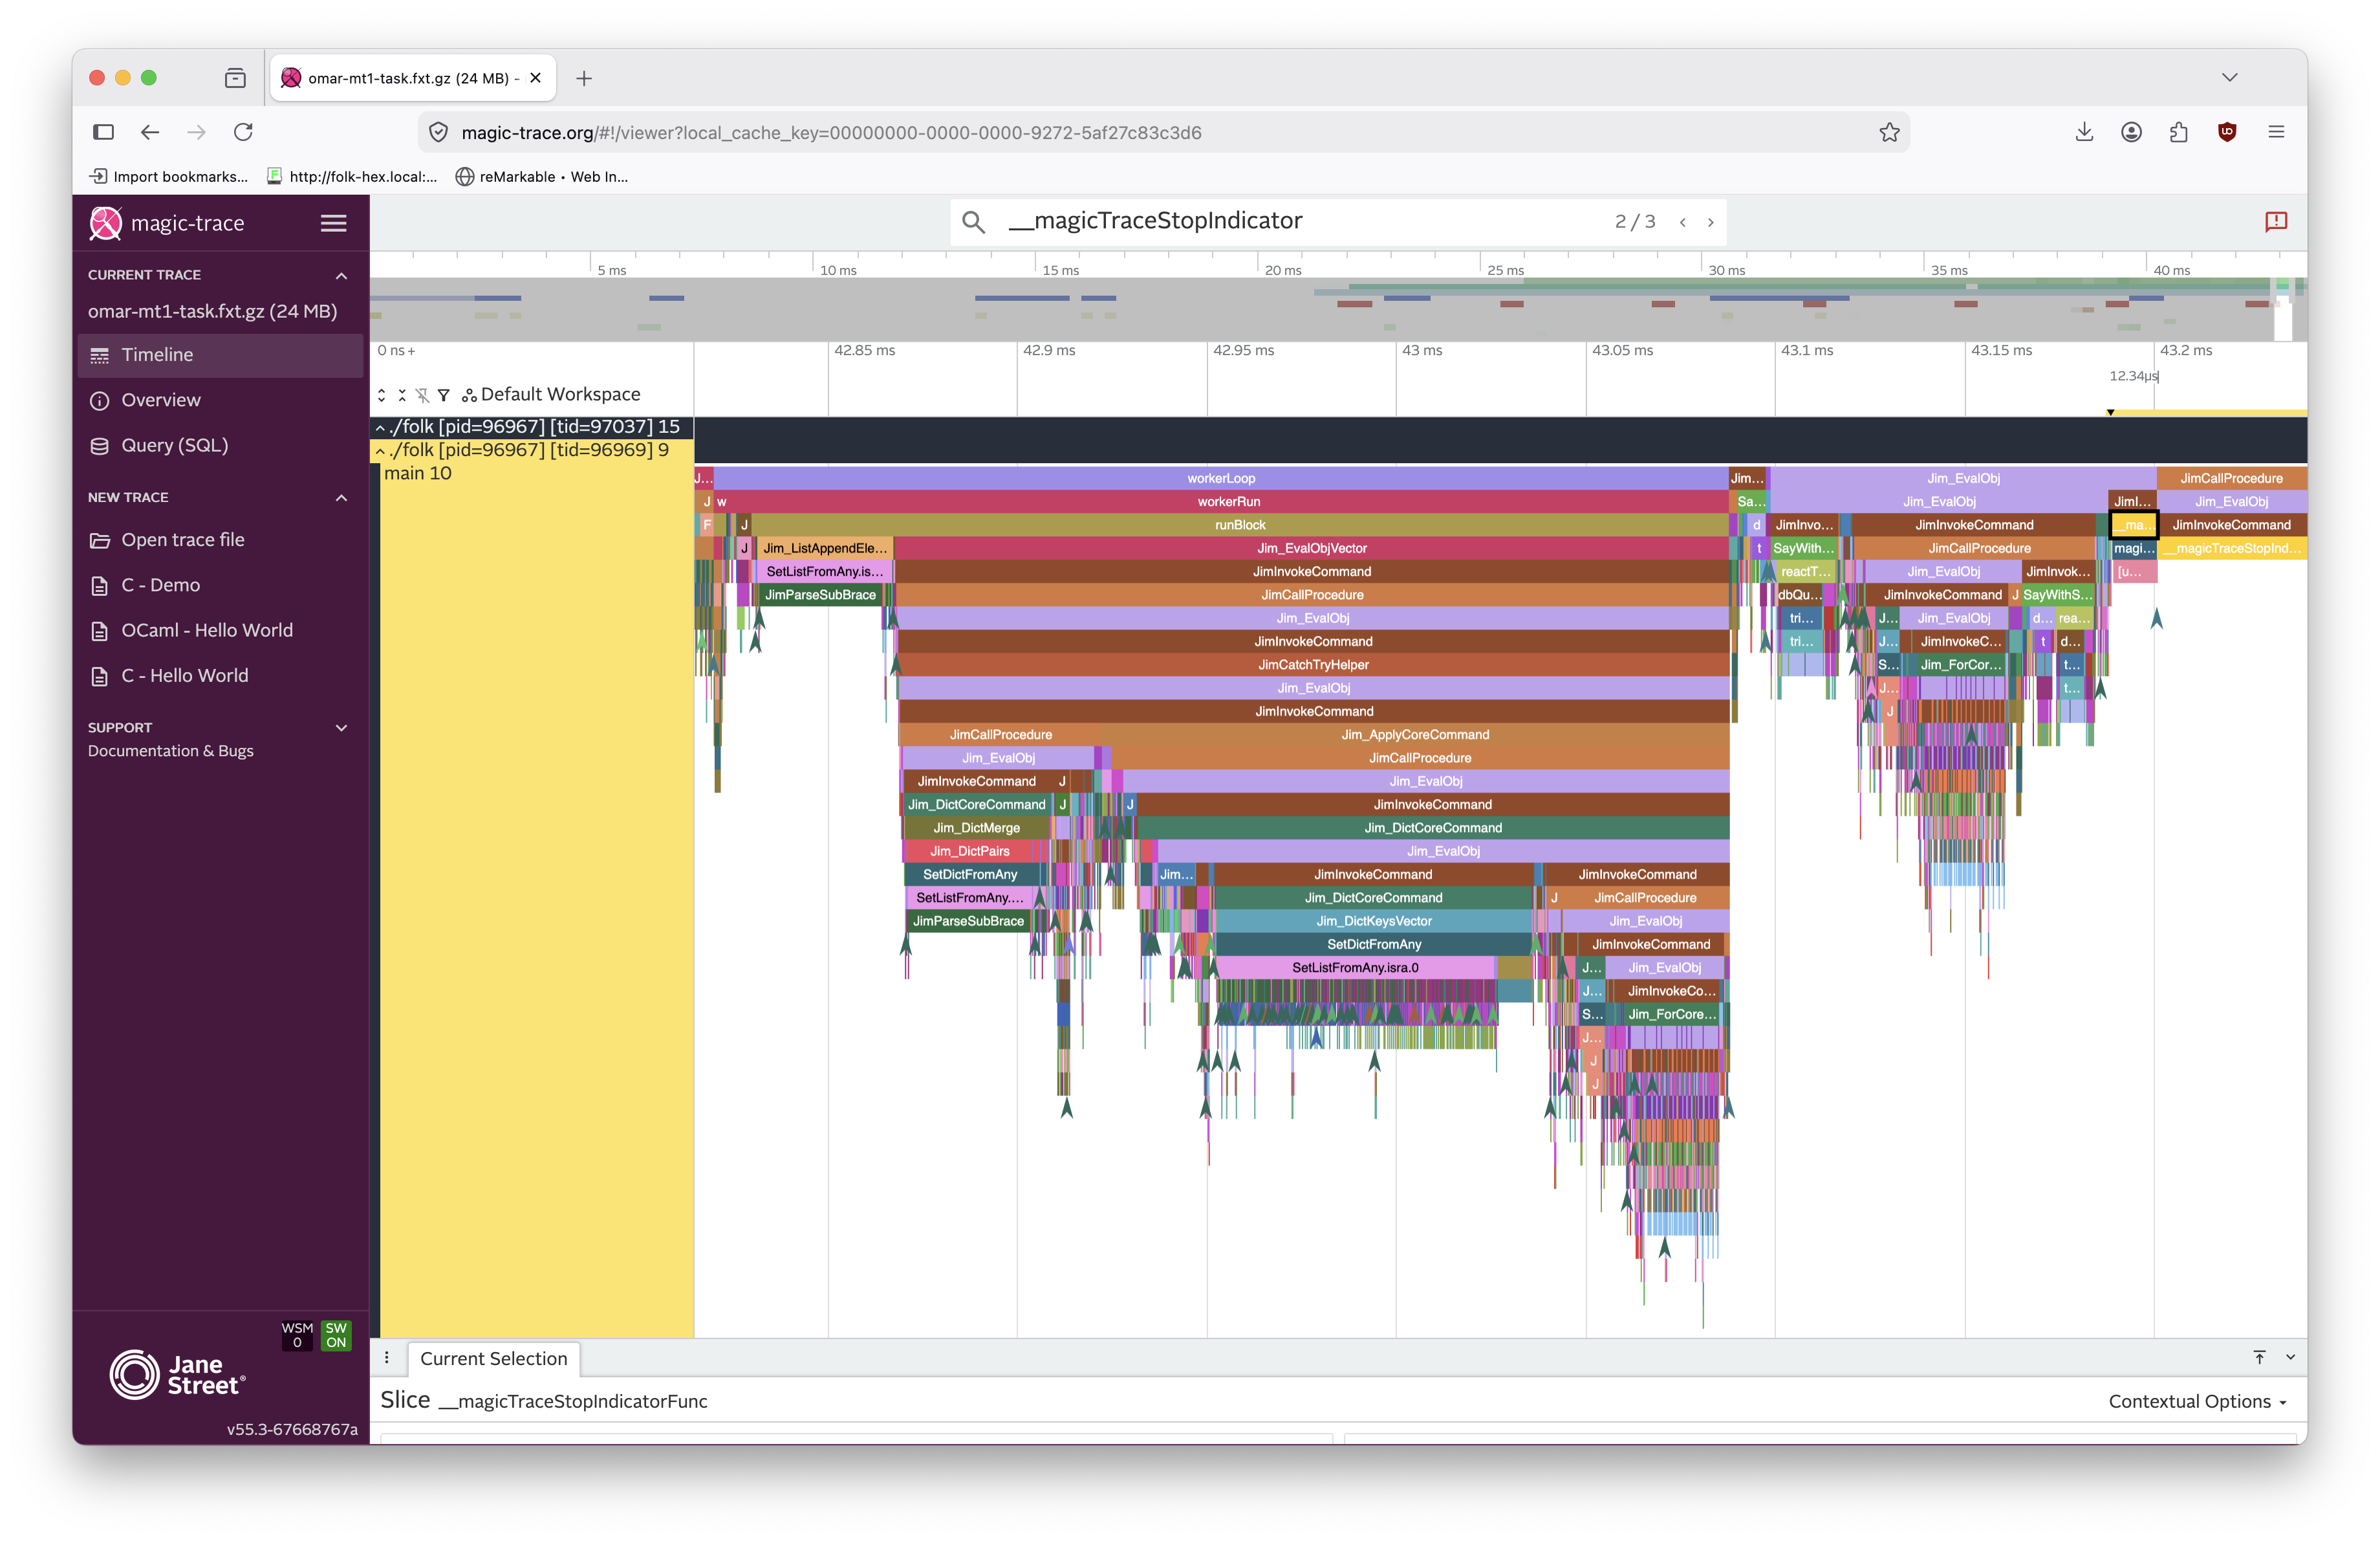
Task: Collapse the Current Trace section
Action: point(341,275)
